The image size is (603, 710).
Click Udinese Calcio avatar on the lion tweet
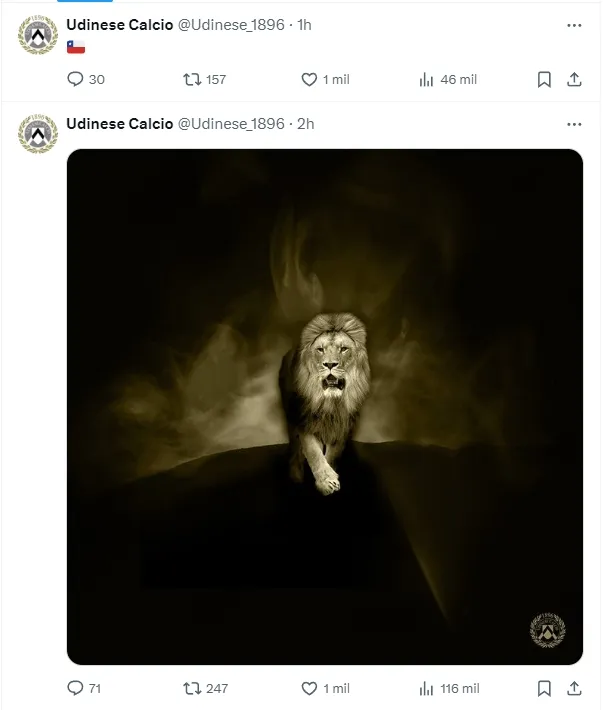pos(38,134)
